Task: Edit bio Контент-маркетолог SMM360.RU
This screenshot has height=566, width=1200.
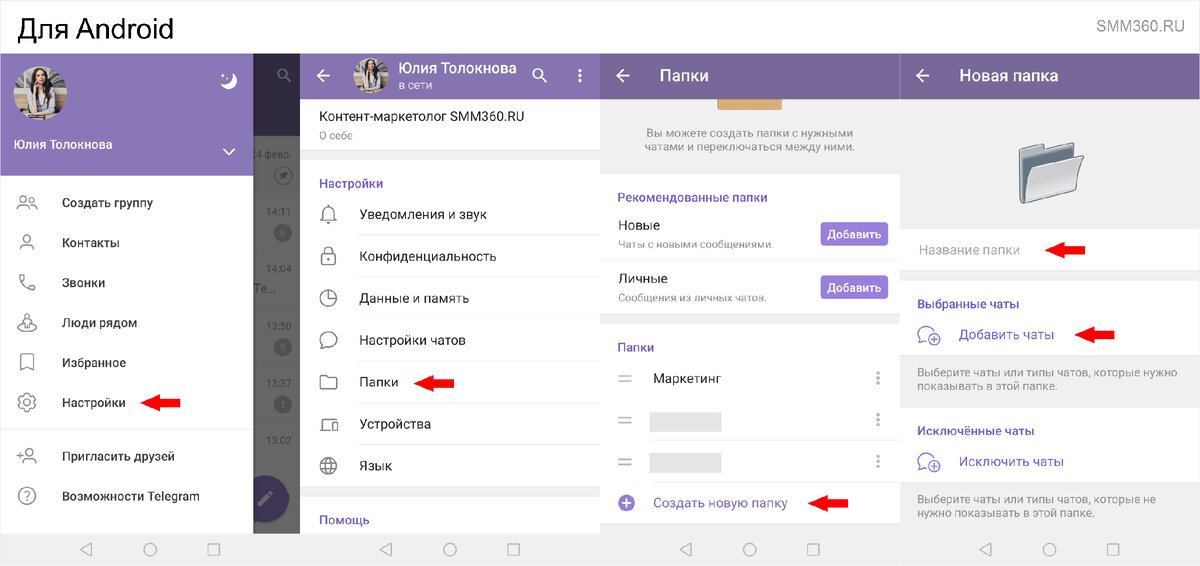Action: pyautogui.click(x=450, y=124)
